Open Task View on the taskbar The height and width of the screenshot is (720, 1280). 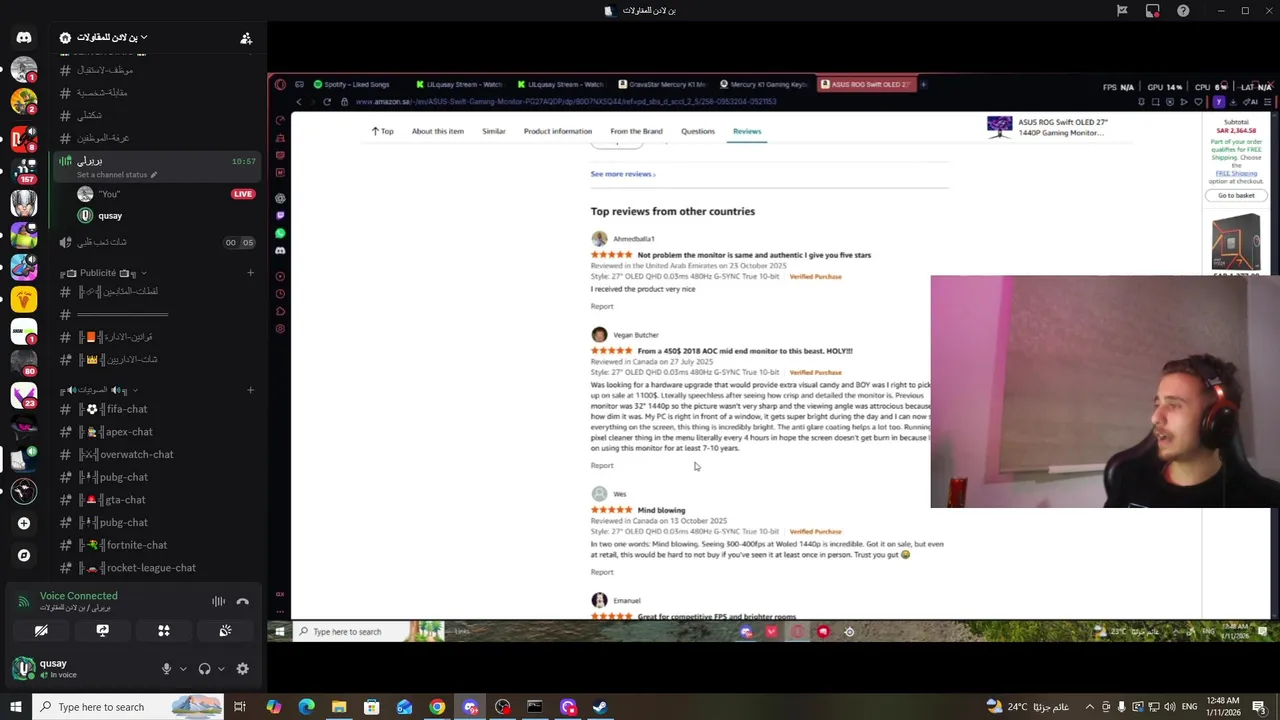click(240, 707)
